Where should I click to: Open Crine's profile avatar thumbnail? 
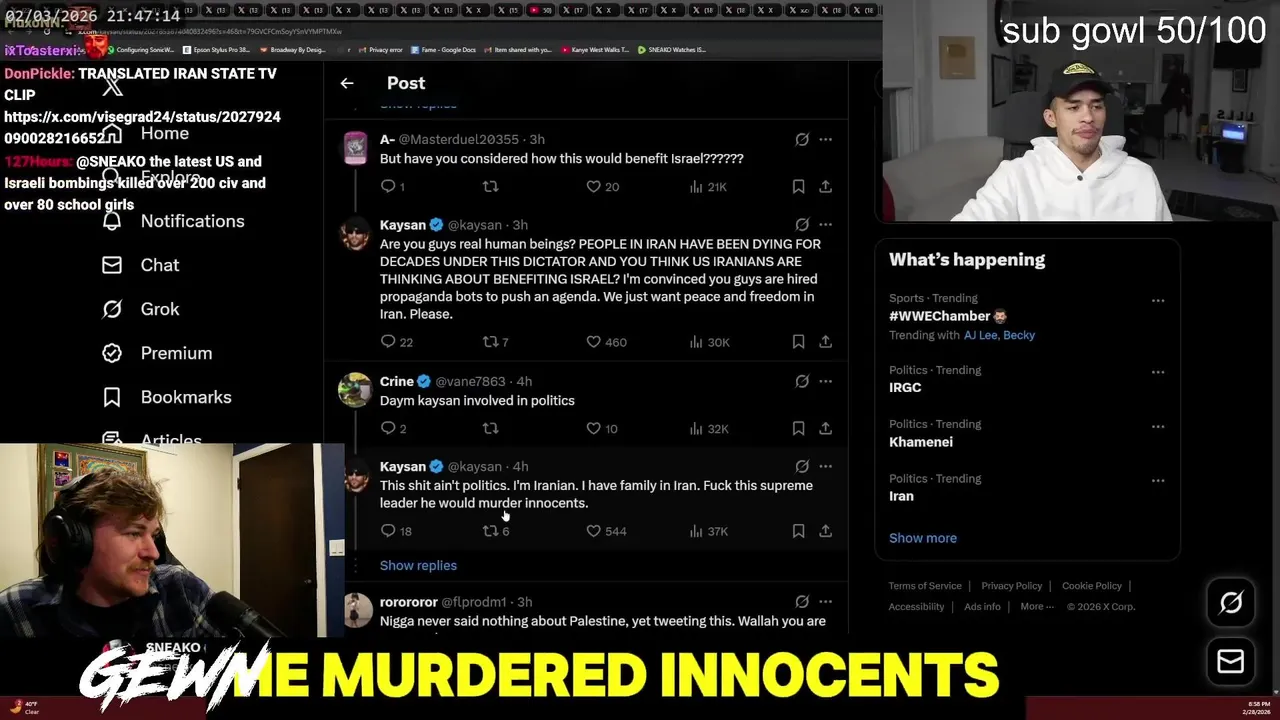coord(355,390)
